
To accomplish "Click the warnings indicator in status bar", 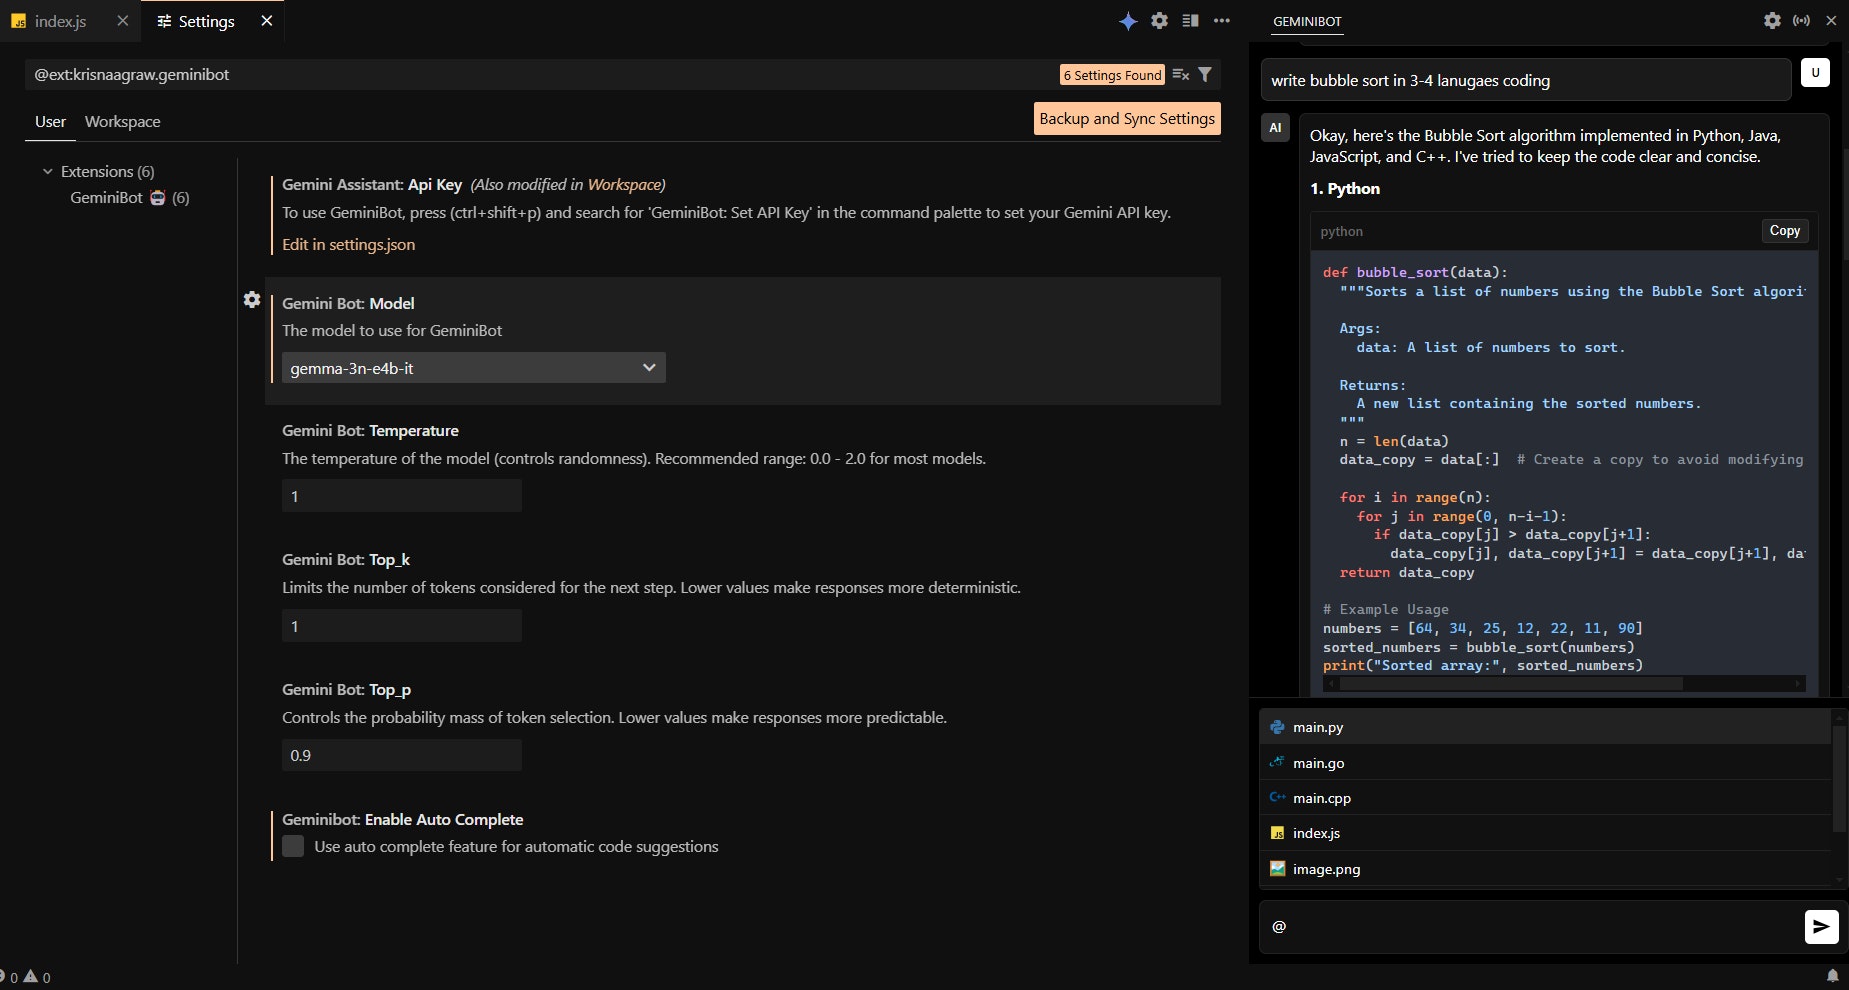I will click(x=37, y=977).
